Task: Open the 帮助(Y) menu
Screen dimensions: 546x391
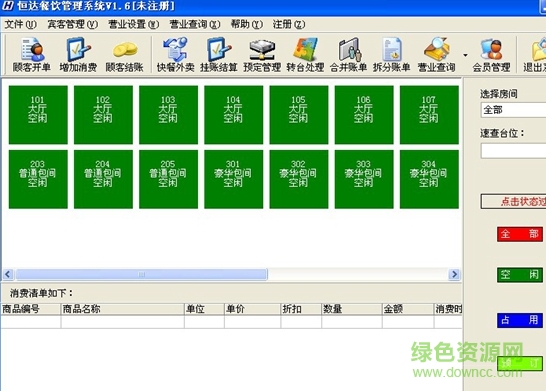Action: tap(247, 24)
